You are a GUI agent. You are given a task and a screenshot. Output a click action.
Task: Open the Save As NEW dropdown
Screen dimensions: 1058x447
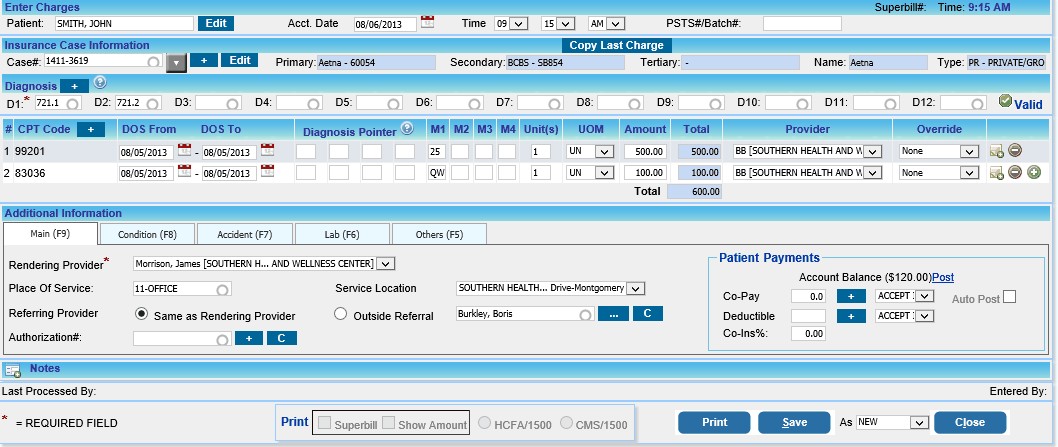tap(920, 423)
